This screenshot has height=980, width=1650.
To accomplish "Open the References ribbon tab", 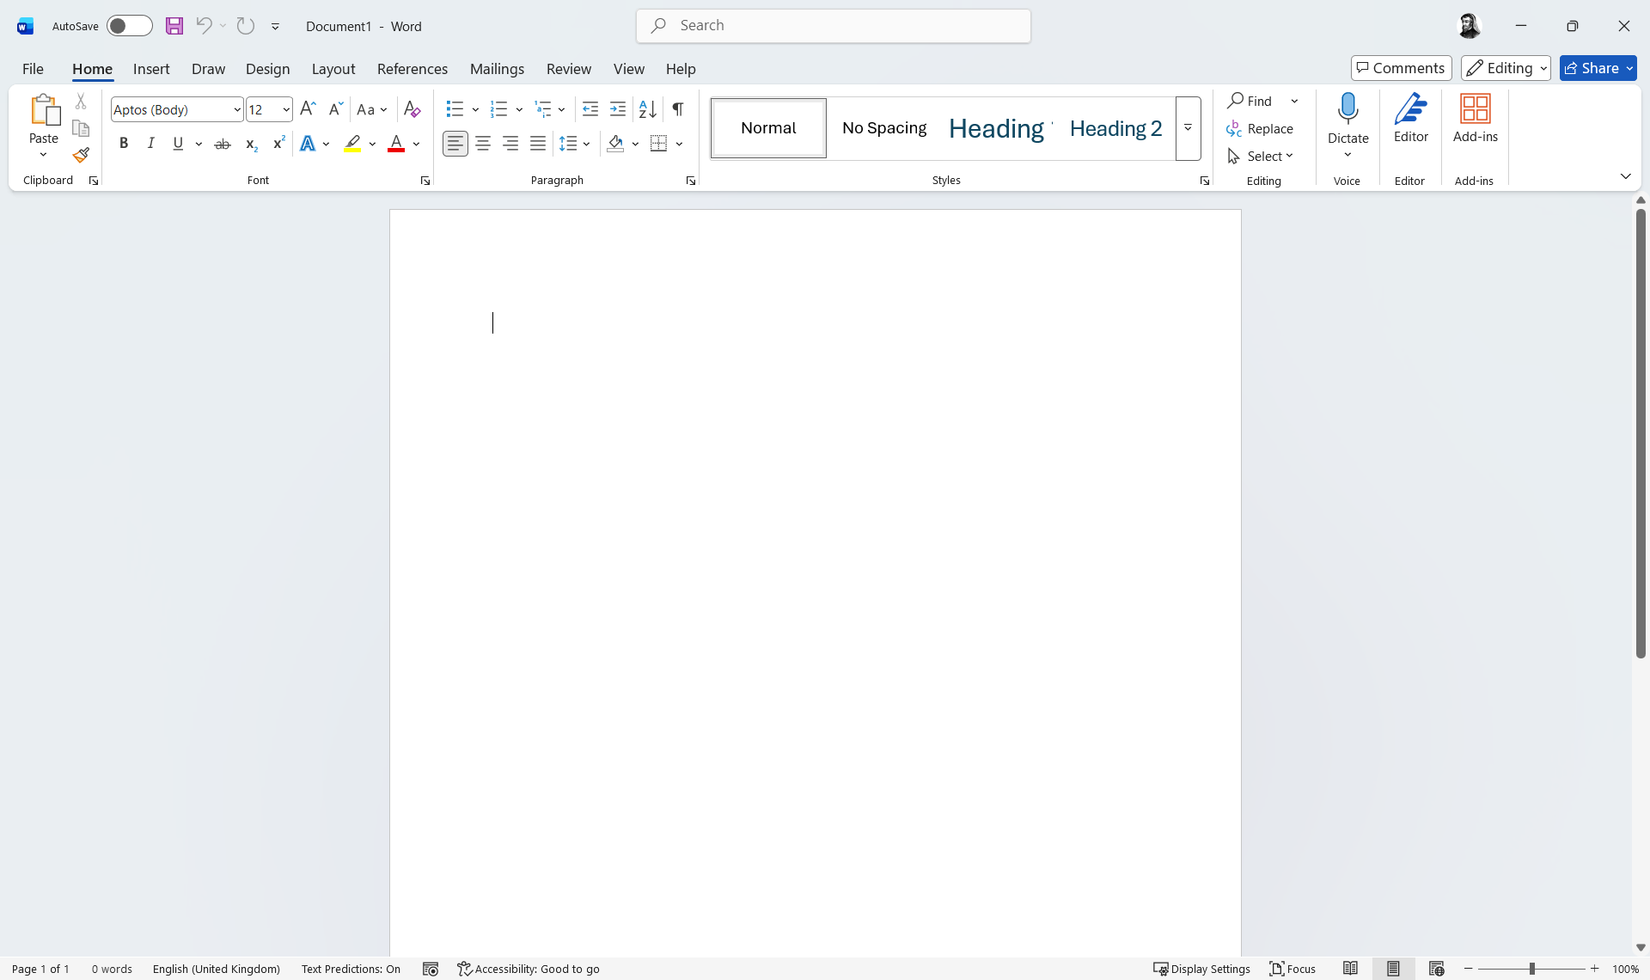I will click(x=412, y=68).
